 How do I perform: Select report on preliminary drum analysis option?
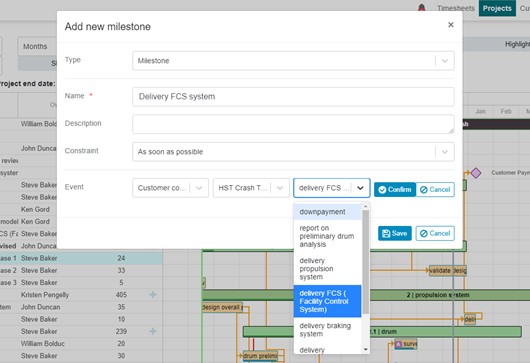coord(328,236)
